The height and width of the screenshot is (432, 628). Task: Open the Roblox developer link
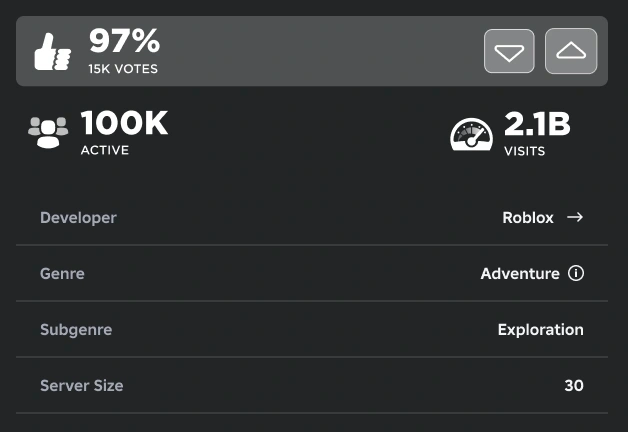pyautogui.click(x=528, y=218)
